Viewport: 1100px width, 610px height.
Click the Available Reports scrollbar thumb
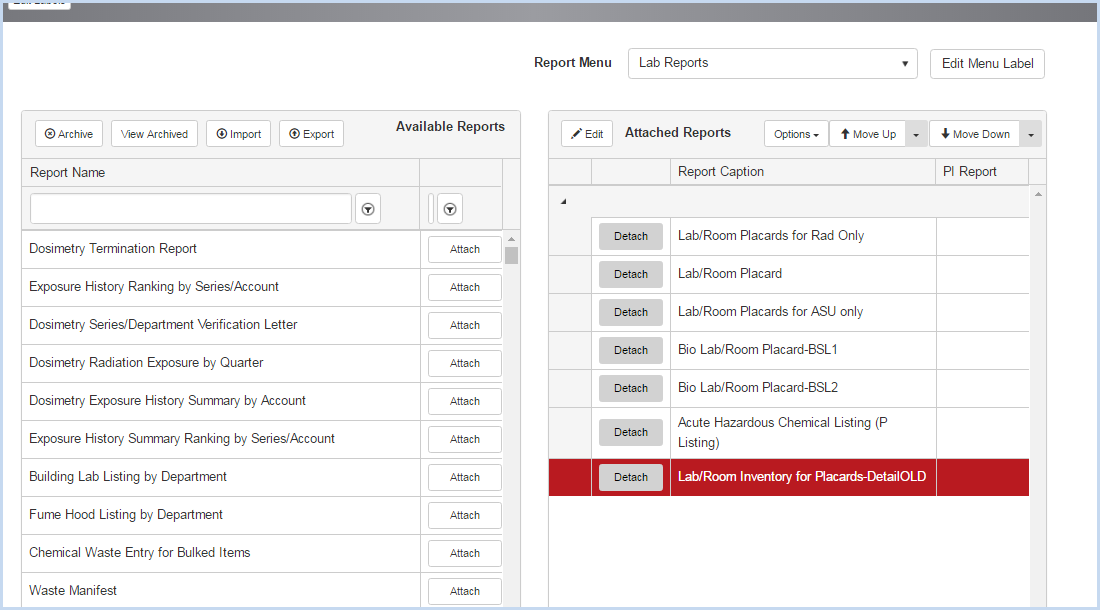point(511,255)
